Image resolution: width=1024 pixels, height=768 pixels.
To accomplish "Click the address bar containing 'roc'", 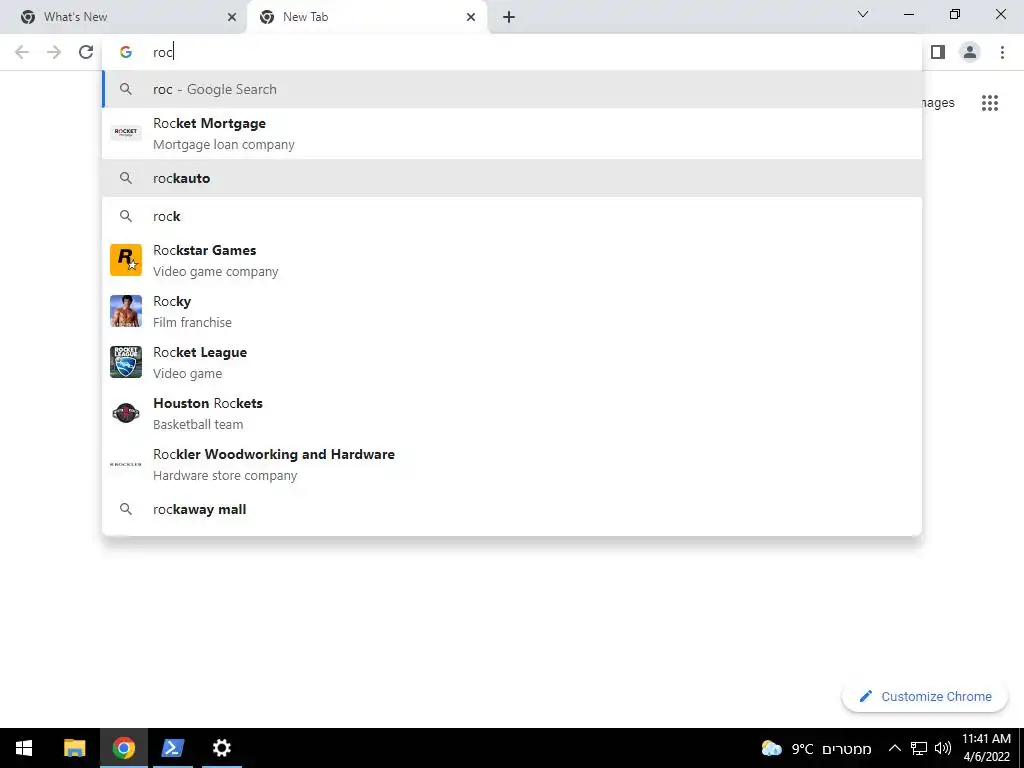I will click(512, 52).
